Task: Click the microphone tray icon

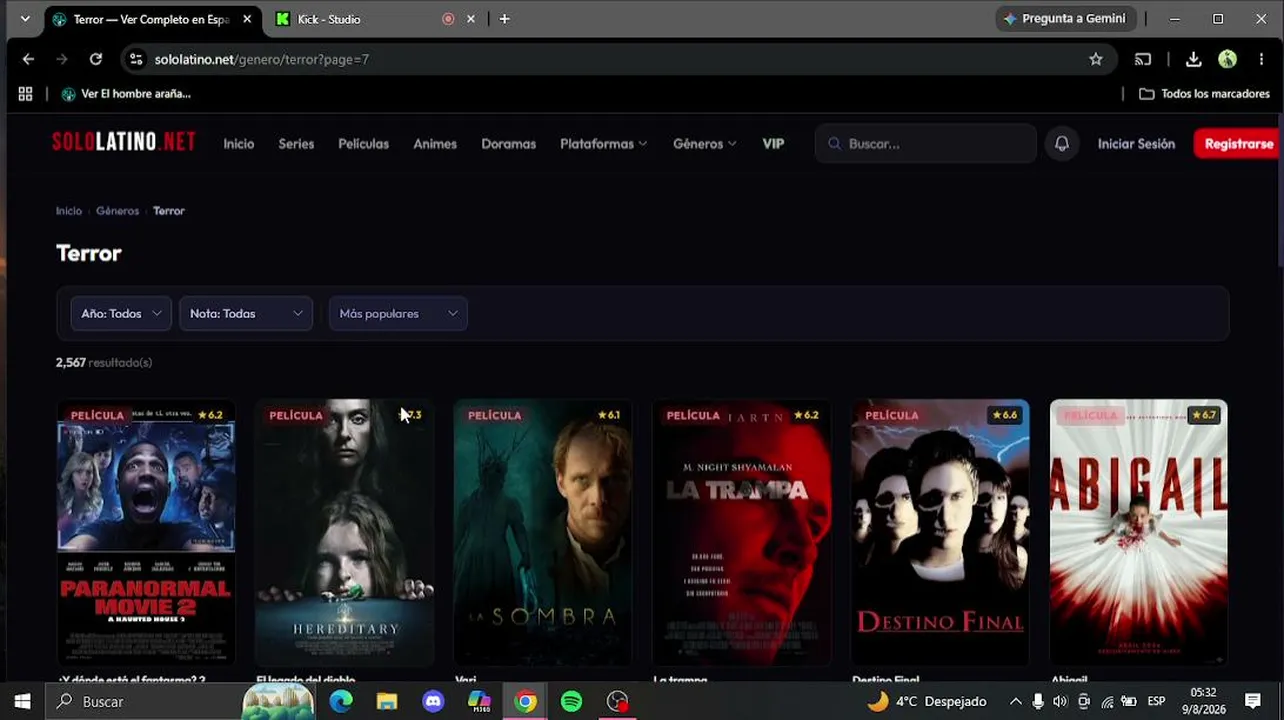Action: click(1038, 701)
